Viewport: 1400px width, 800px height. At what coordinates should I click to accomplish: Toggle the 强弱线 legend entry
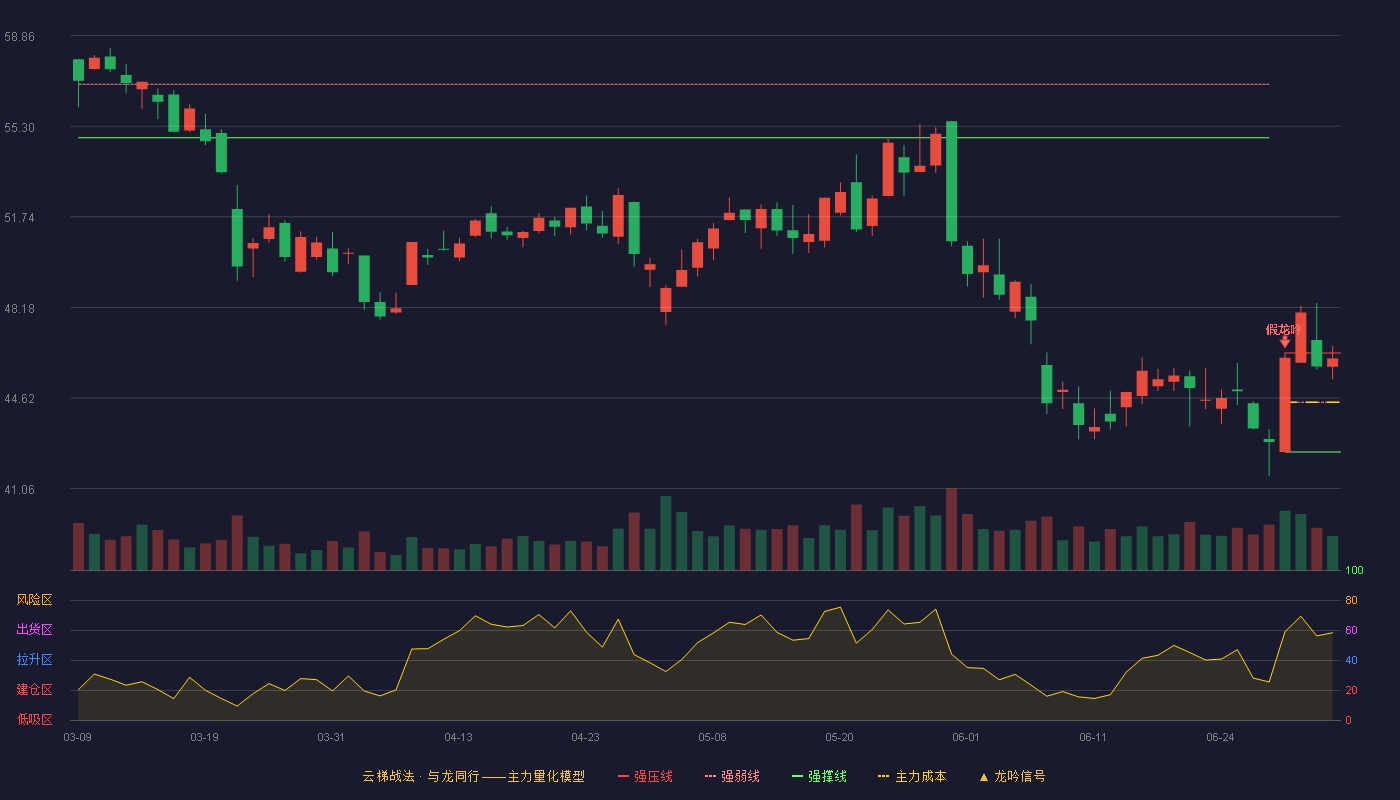pyautogui.click(x=732, y=776)
